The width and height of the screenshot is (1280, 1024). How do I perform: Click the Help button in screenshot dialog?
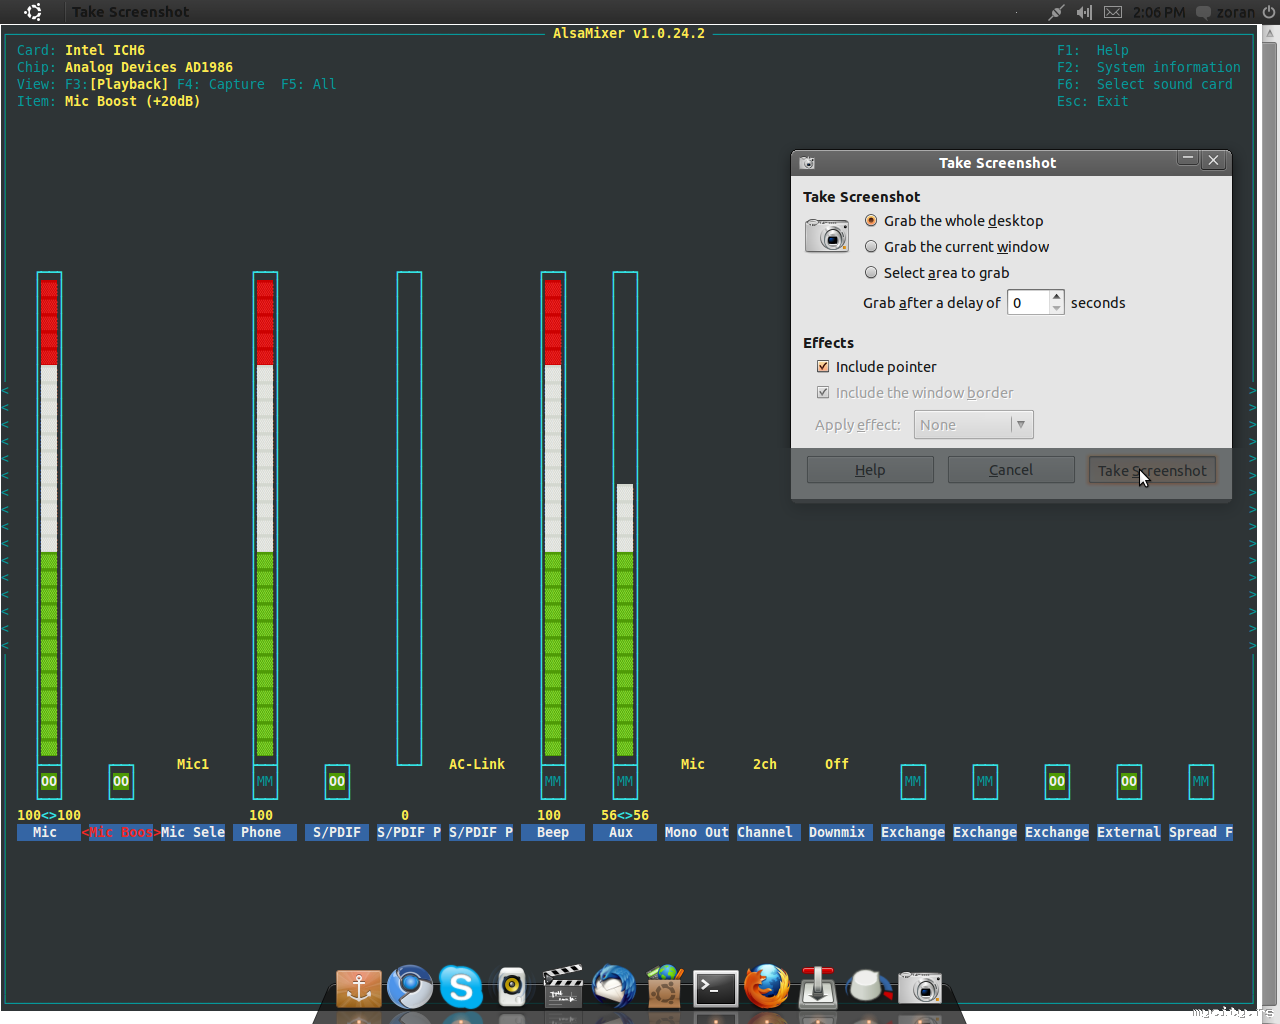870,470
